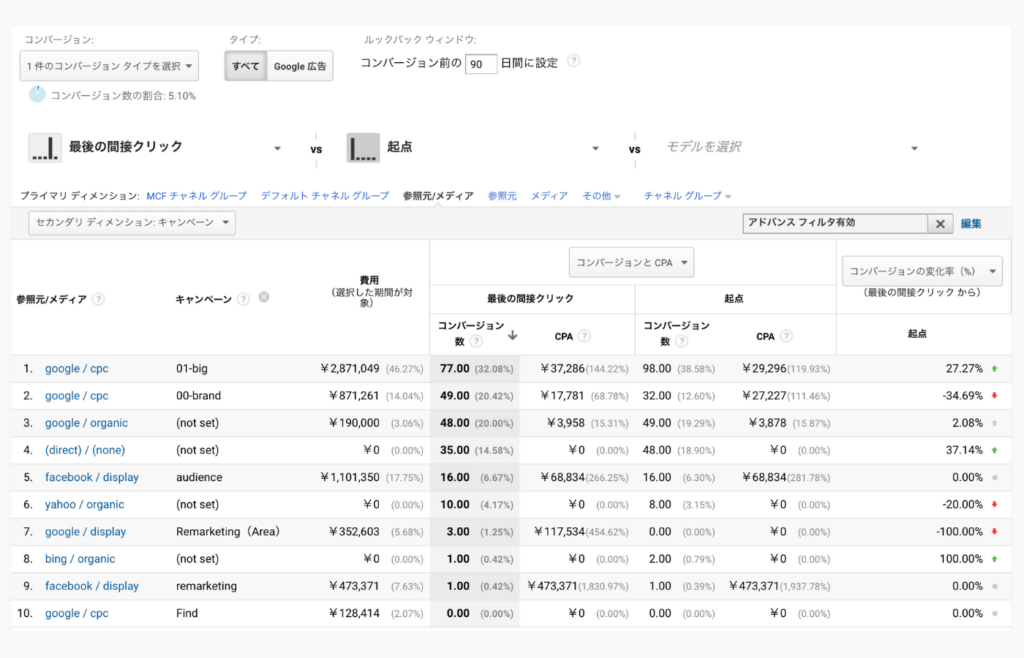
Task: Switch to MCF チャネル グループ dimension
Action: coord(196,196)
